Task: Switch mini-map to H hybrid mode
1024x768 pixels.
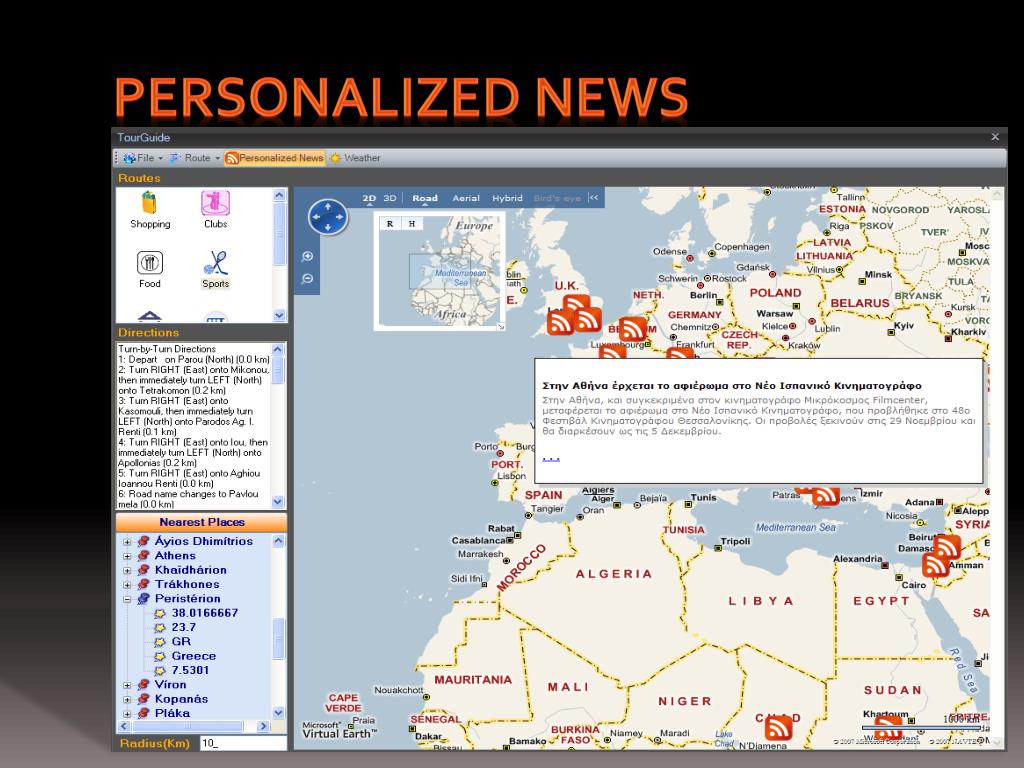Action: point(411,224)
